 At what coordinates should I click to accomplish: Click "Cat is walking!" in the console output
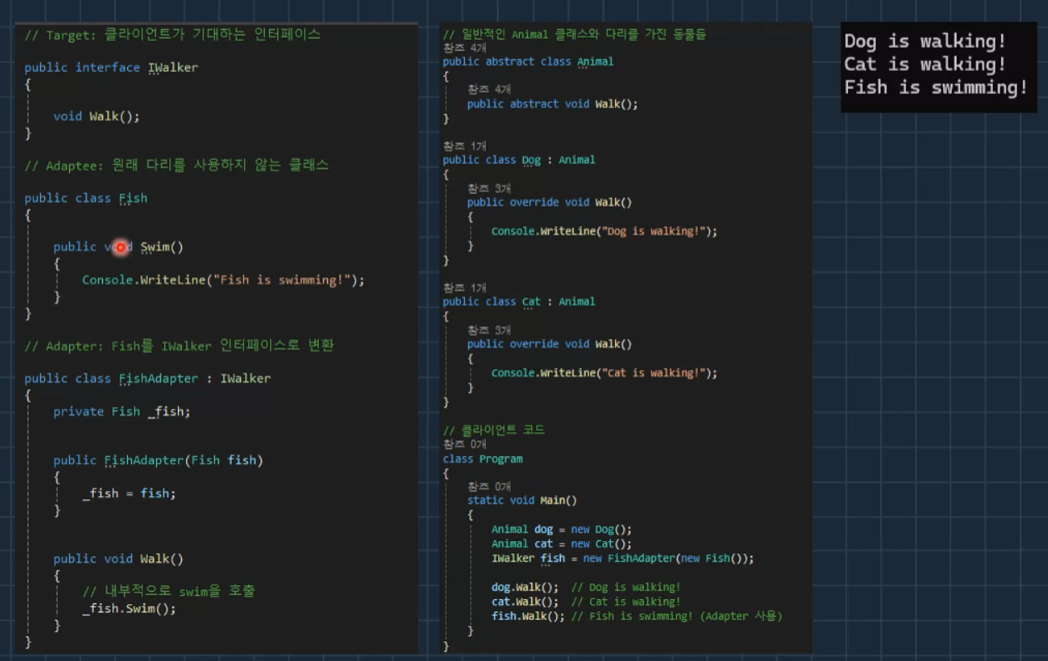pos(925,65)
